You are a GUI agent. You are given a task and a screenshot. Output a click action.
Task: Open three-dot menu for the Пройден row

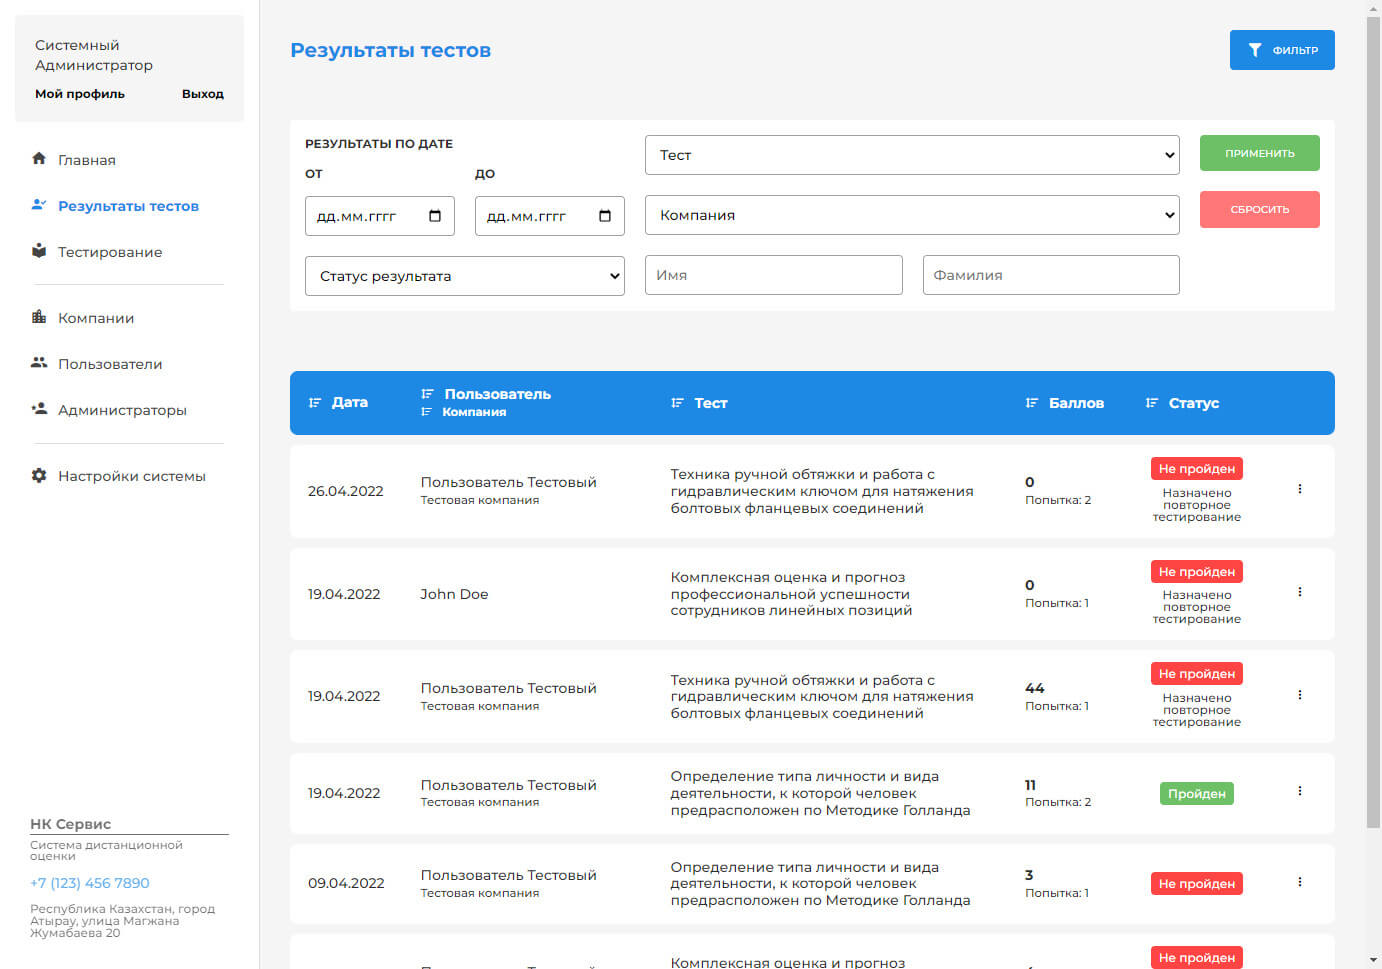[1300, 791]
